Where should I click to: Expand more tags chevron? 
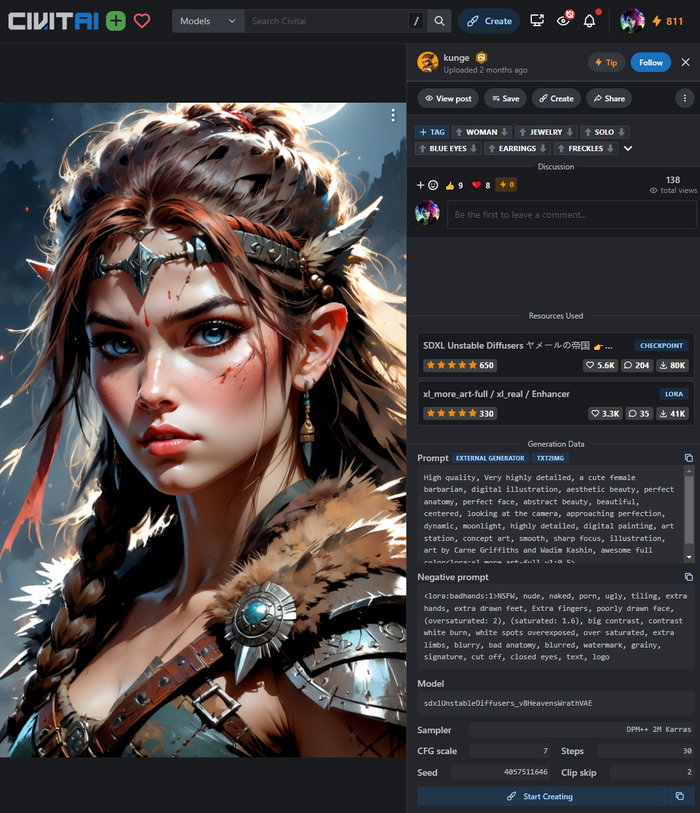[628, 149]
